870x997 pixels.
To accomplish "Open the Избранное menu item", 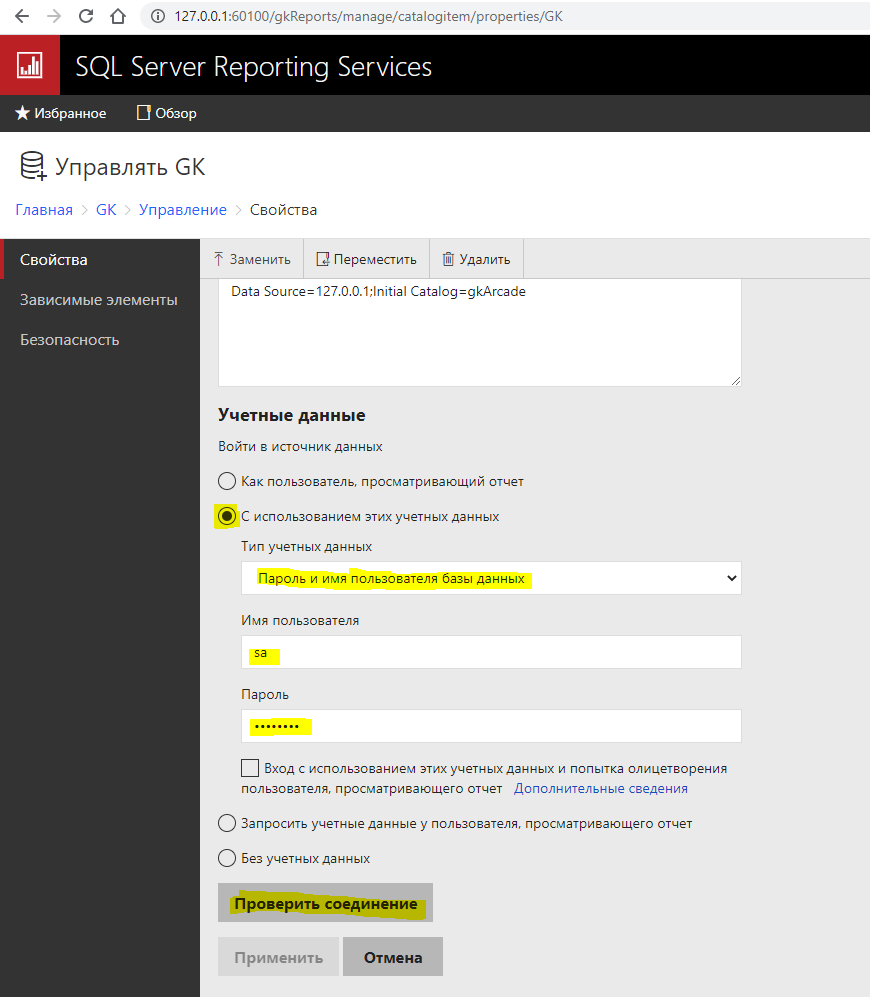I will coord(60,113).
